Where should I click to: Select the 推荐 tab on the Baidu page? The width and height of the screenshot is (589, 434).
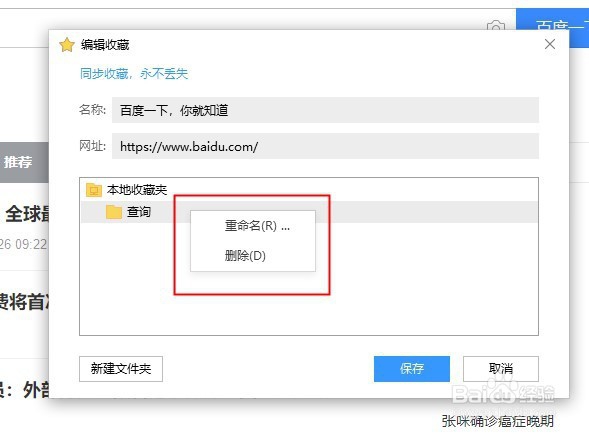pyautogui.click(x=18, y=162)
